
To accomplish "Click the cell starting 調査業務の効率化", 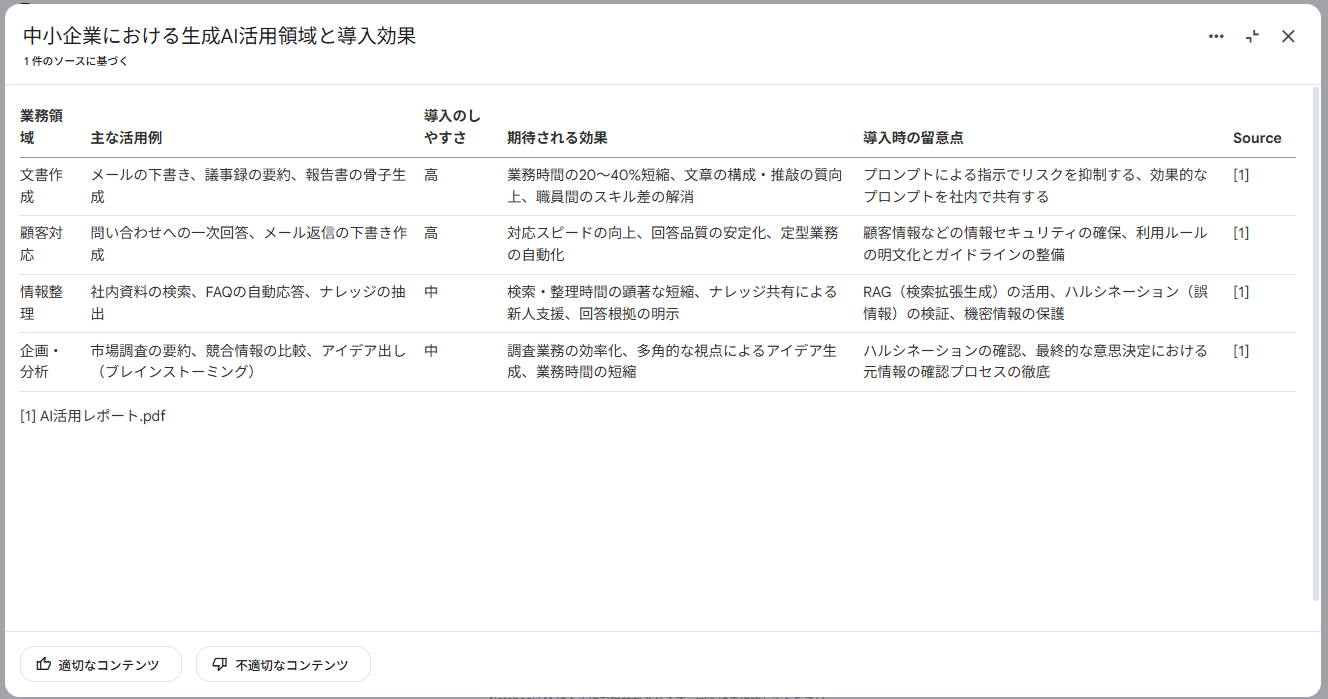I will 672,361.
